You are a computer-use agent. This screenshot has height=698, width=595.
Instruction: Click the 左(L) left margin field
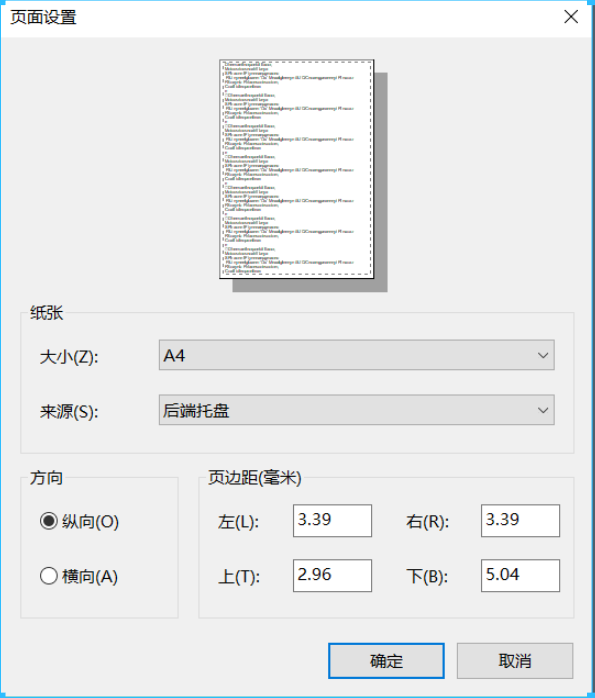coord(332,520)
